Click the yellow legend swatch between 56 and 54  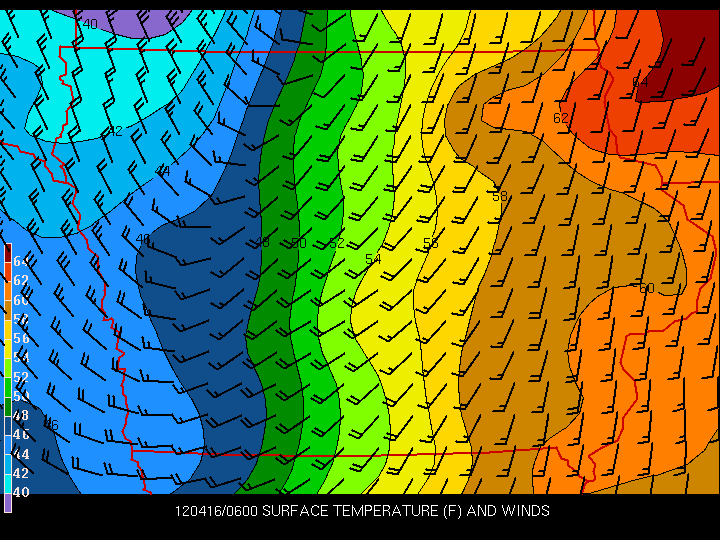pos(8,349)
